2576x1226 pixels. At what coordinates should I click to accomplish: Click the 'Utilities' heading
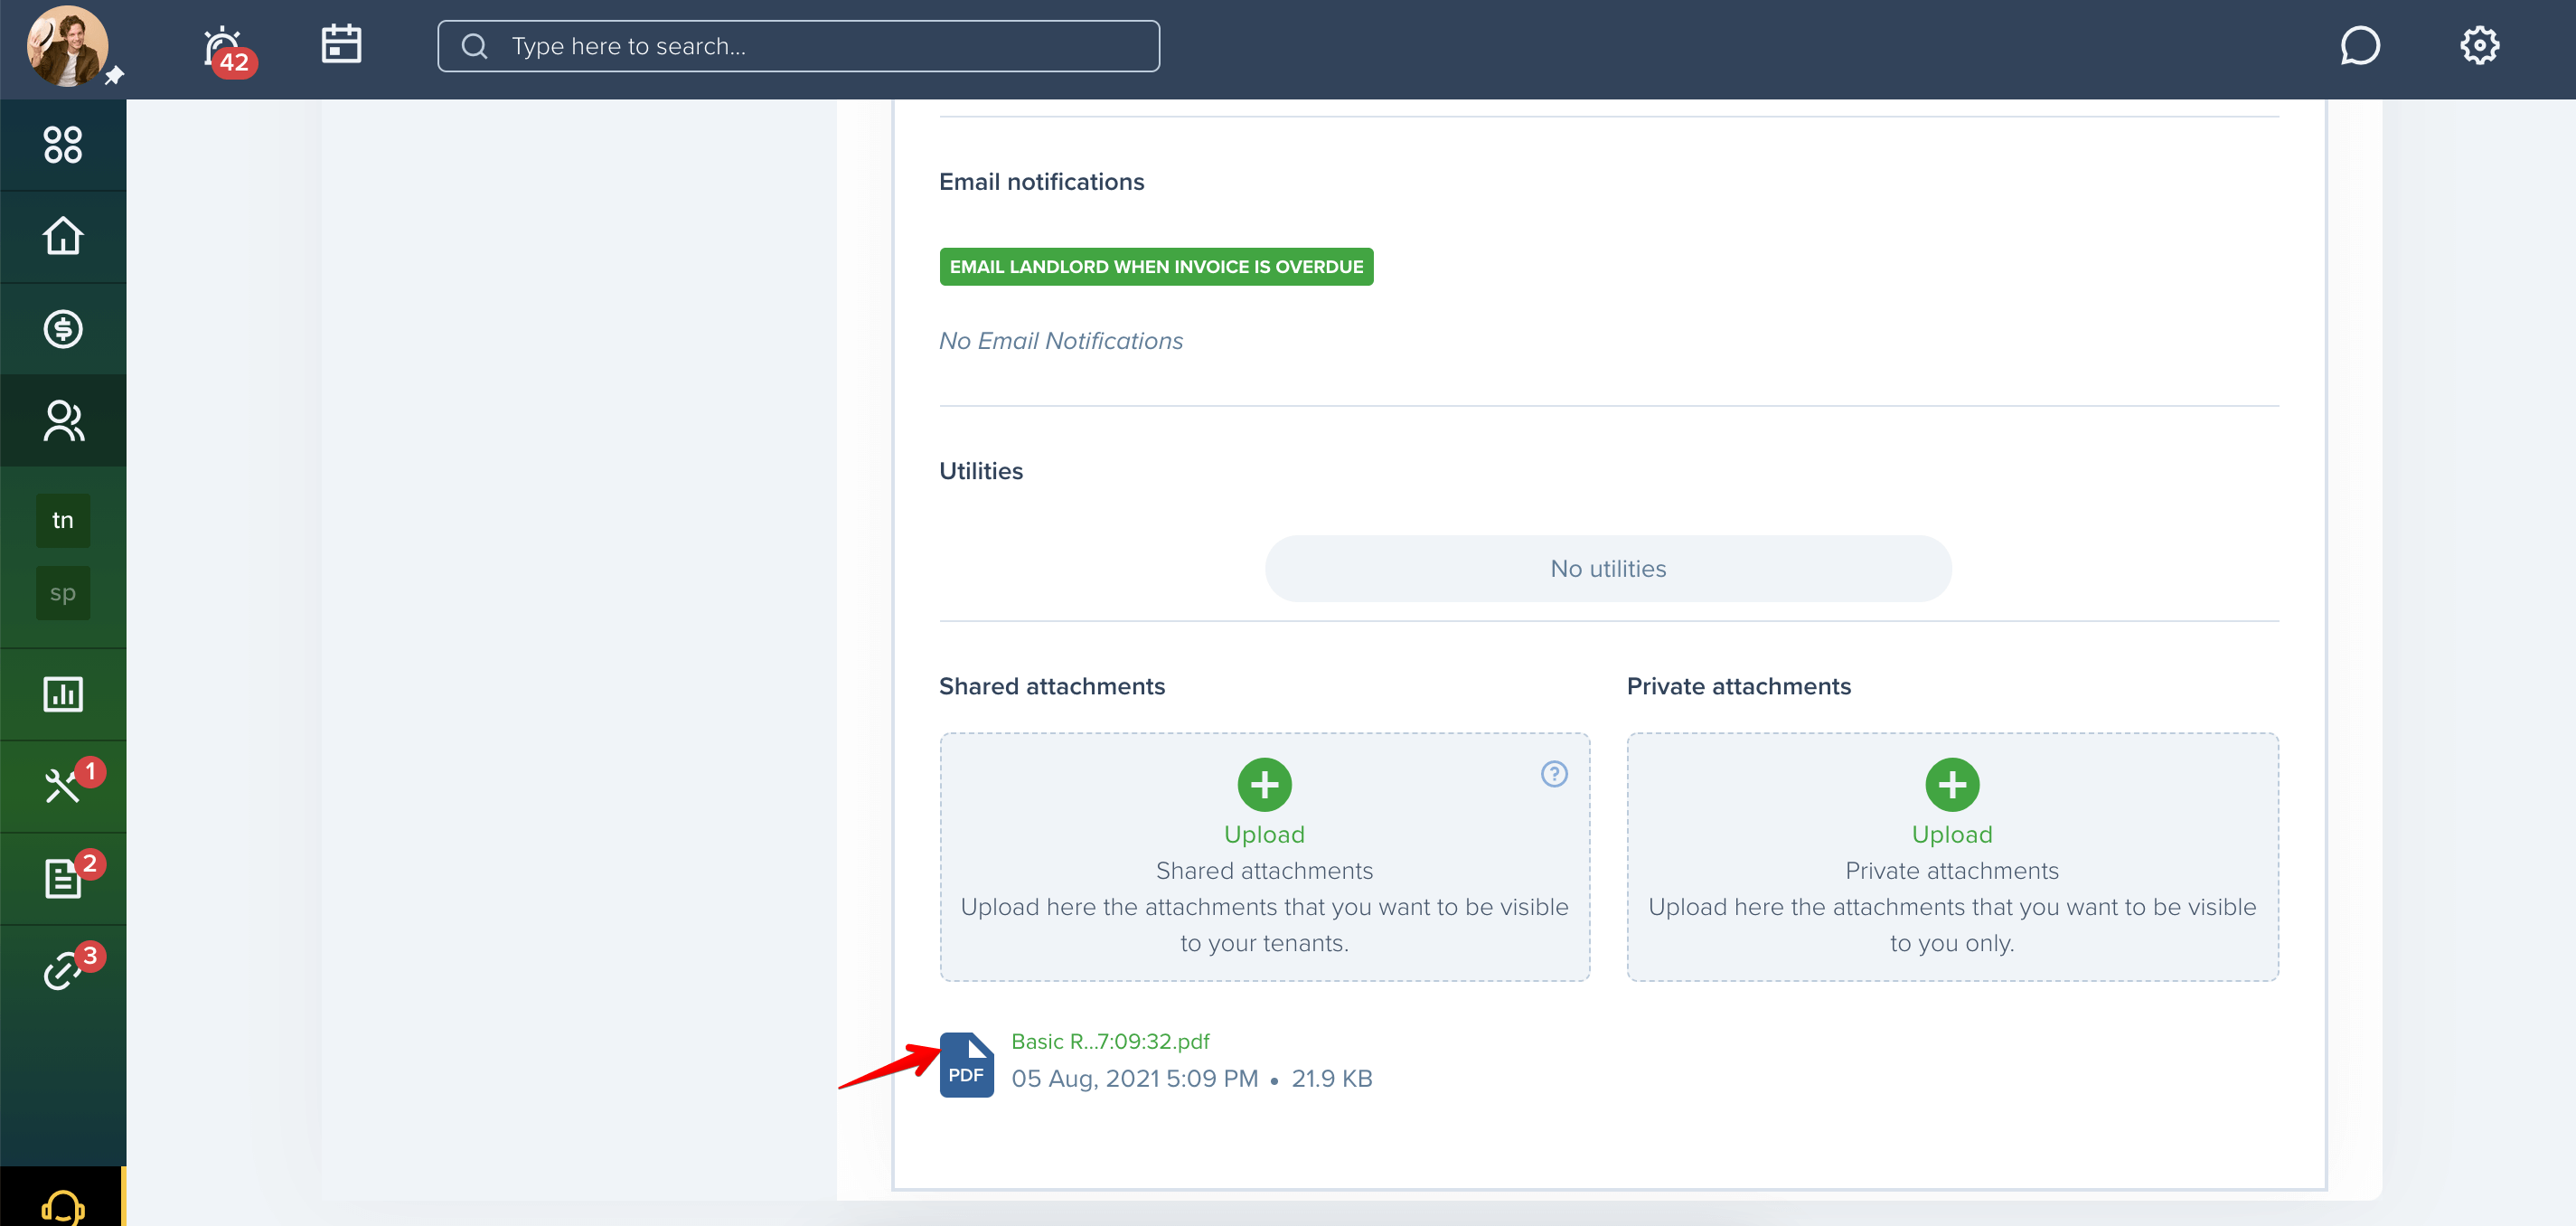point(980,471)
